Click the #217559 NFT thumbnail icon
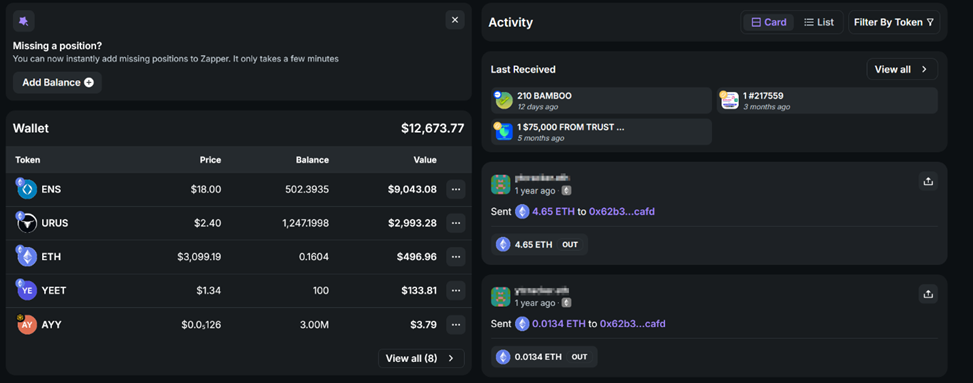 (x=730, y=100)
